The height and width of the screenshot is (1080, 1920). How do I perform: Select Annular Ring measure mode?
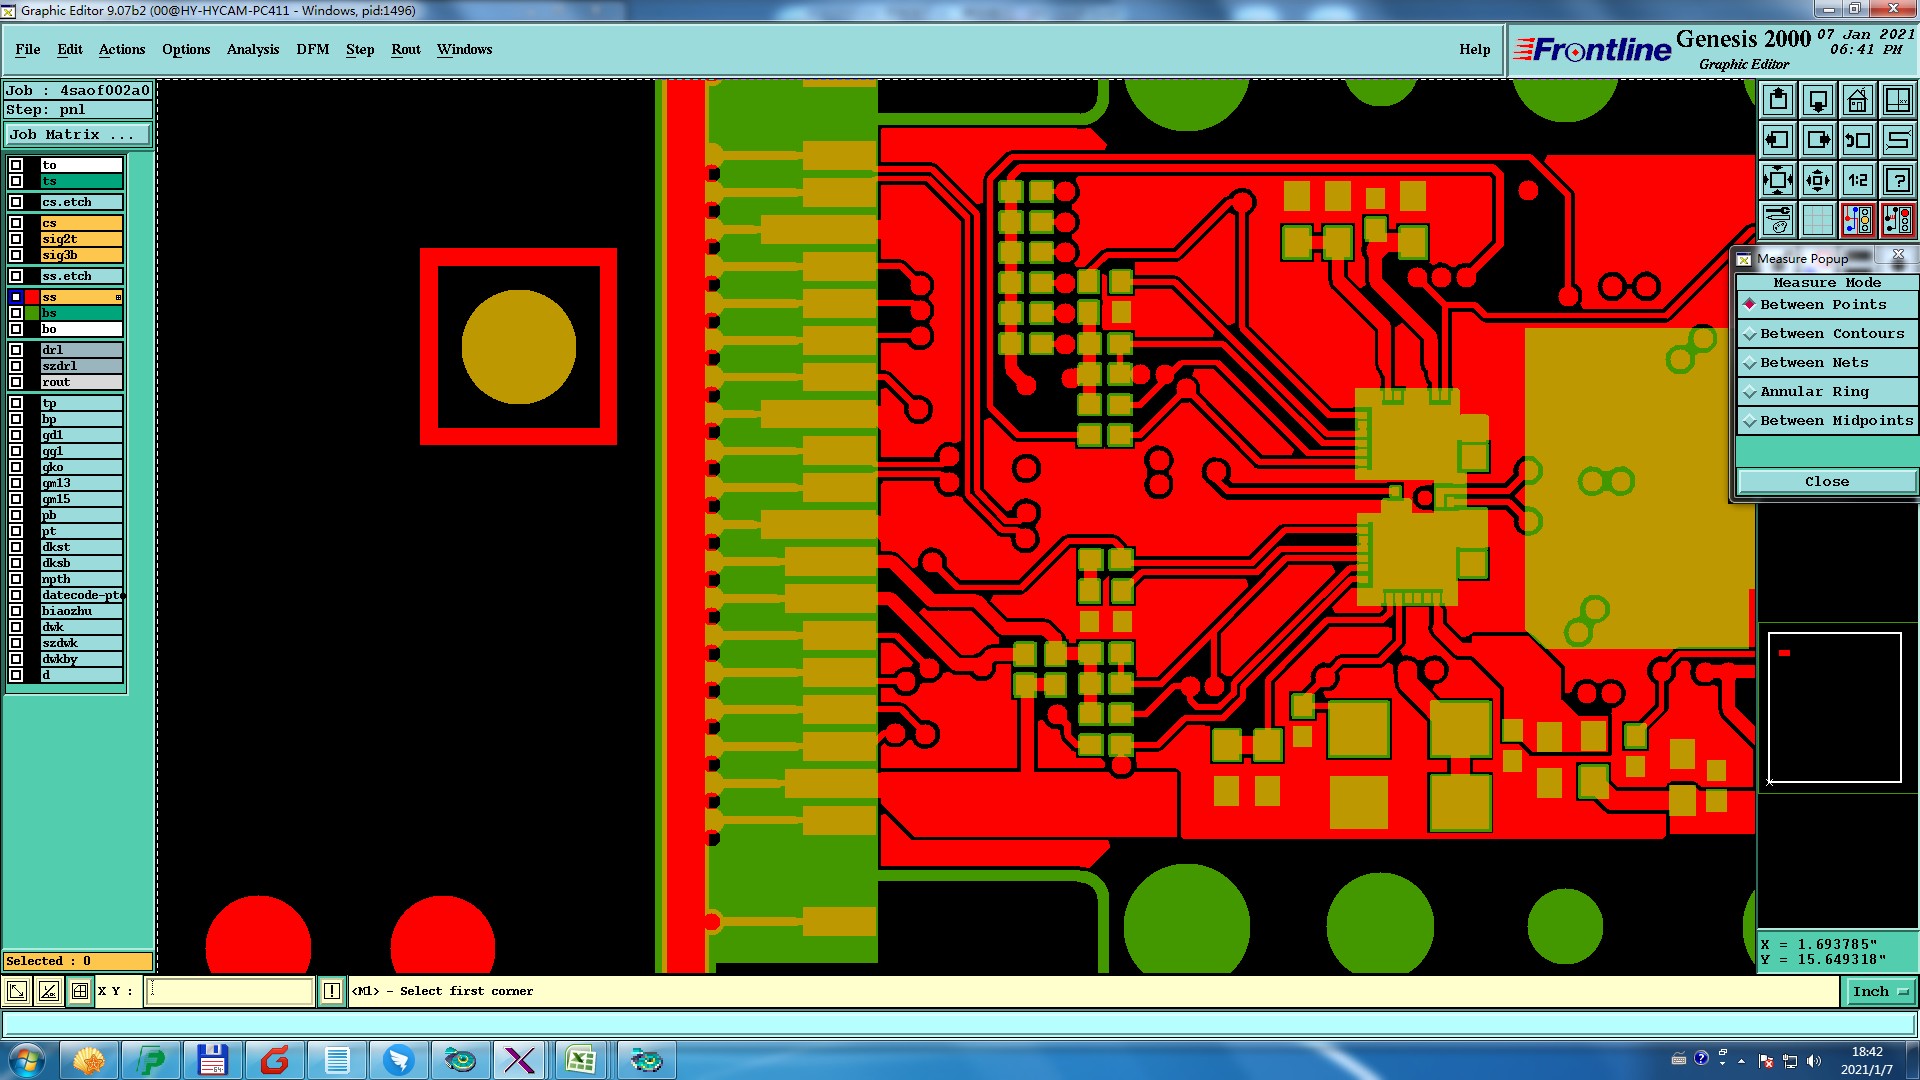click(x=1813, y=392)
